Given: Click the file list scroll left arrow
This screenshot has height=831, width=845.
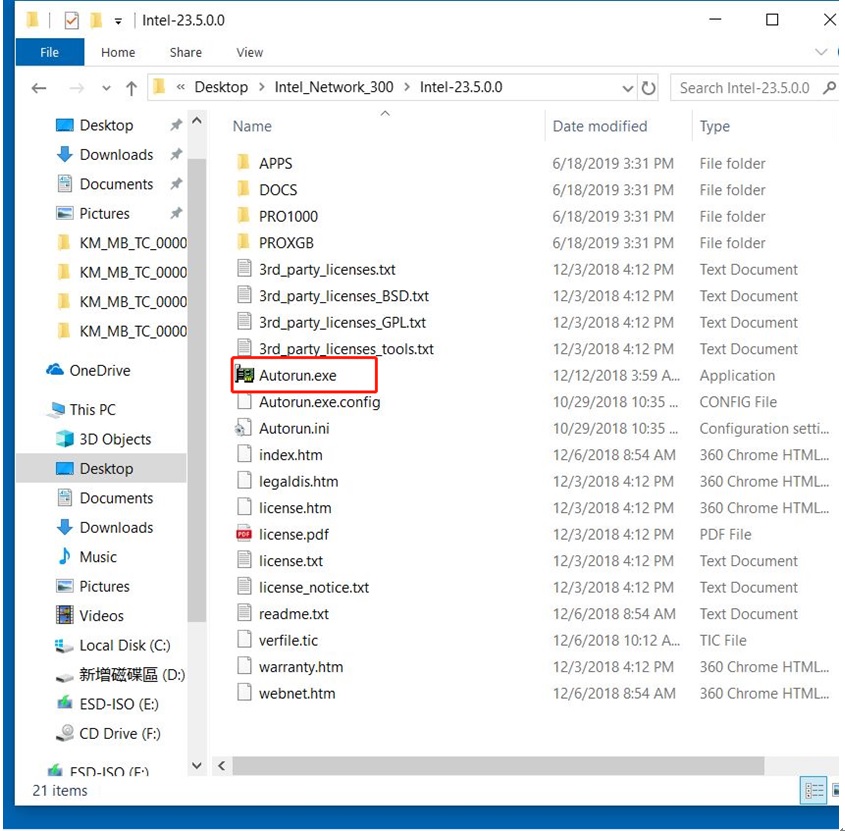Looking at the screenshot, I should [x=221, y=765].
